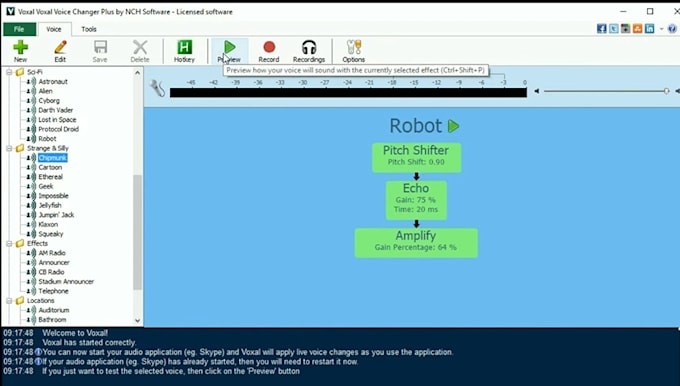Click the microphone icon beside level meter

click(x=157, y=88)
